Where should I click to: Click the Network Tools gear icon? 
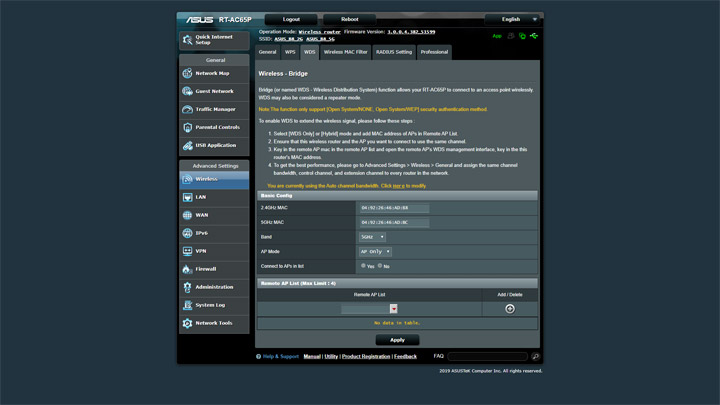(187, 323)
